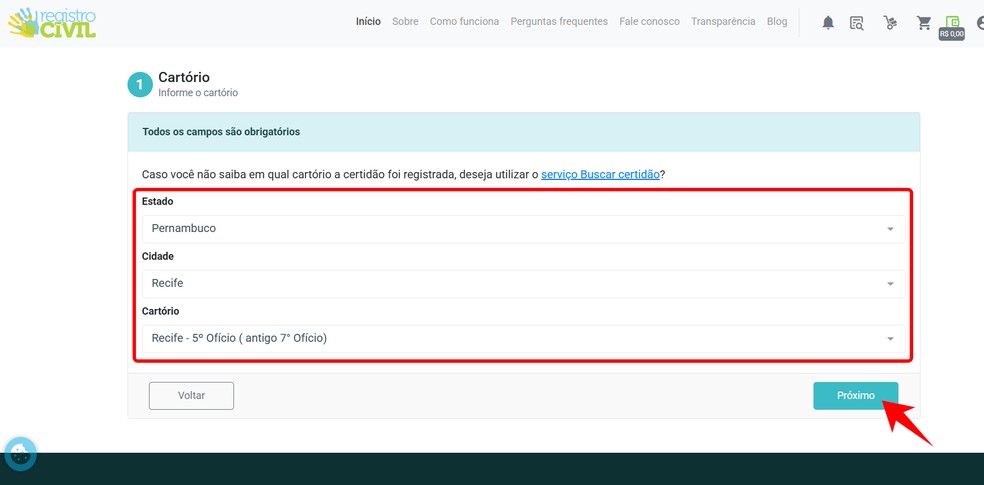Click the Informe o cartório subtitle
Screen dimensions: 984x485
click(198, 93)
